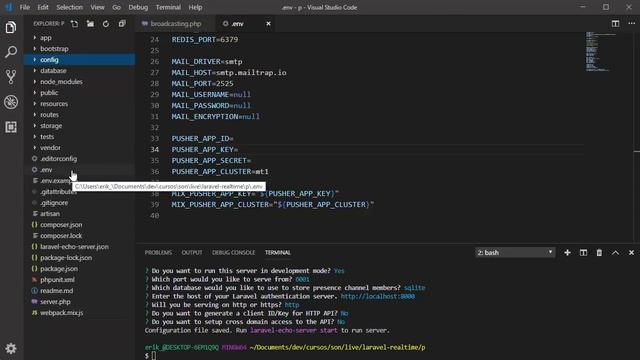The height and width of the screenshot is (360, 640).
Task: Open the Search view in activity bar
Action: tap(11, 52)
